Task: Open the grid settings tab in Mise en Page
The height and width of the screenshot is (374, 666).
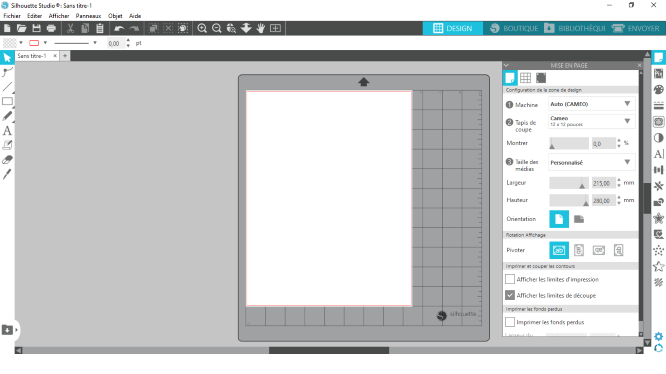Action: (525, 78)
